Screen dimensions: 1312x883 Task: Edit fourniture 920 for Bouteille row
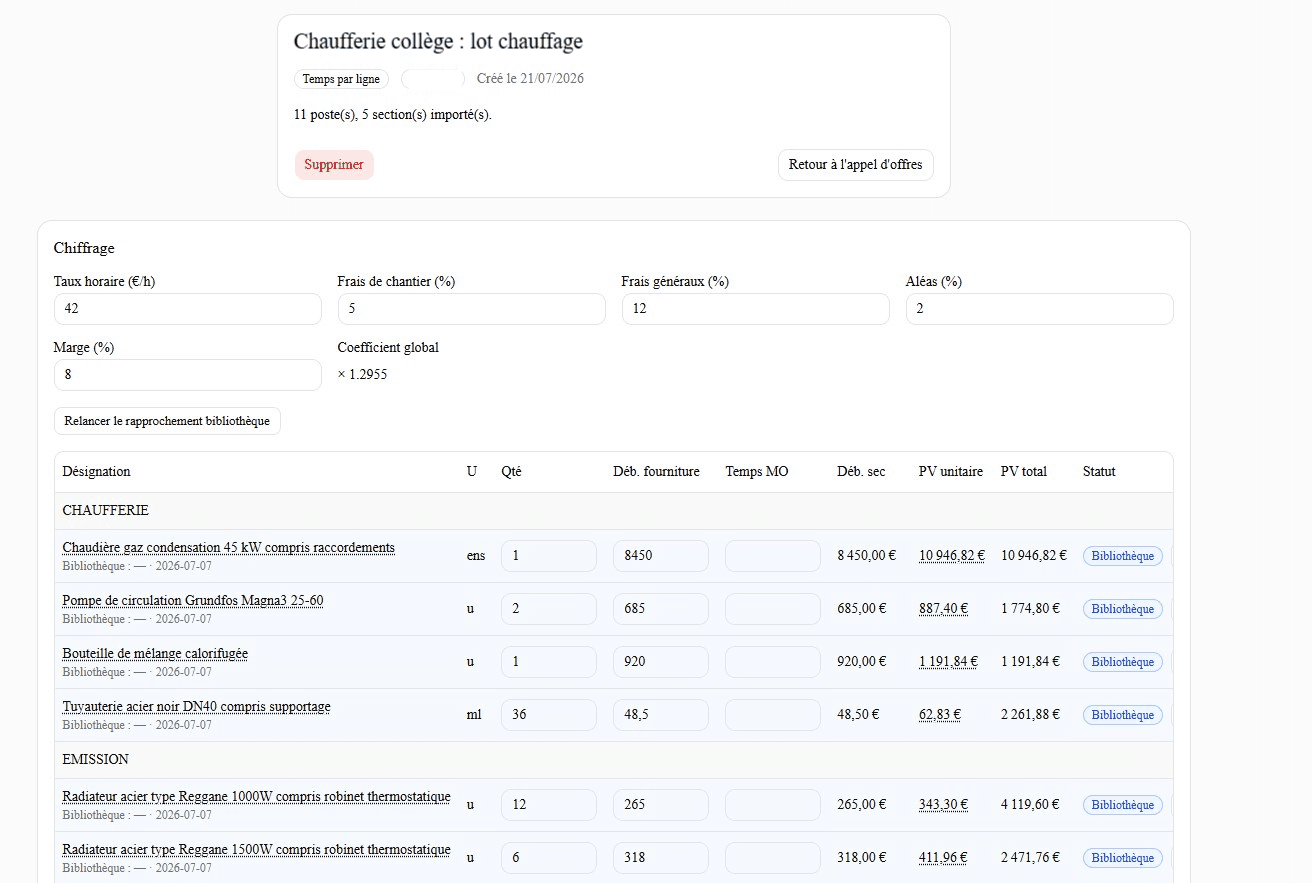coord(661,662)
